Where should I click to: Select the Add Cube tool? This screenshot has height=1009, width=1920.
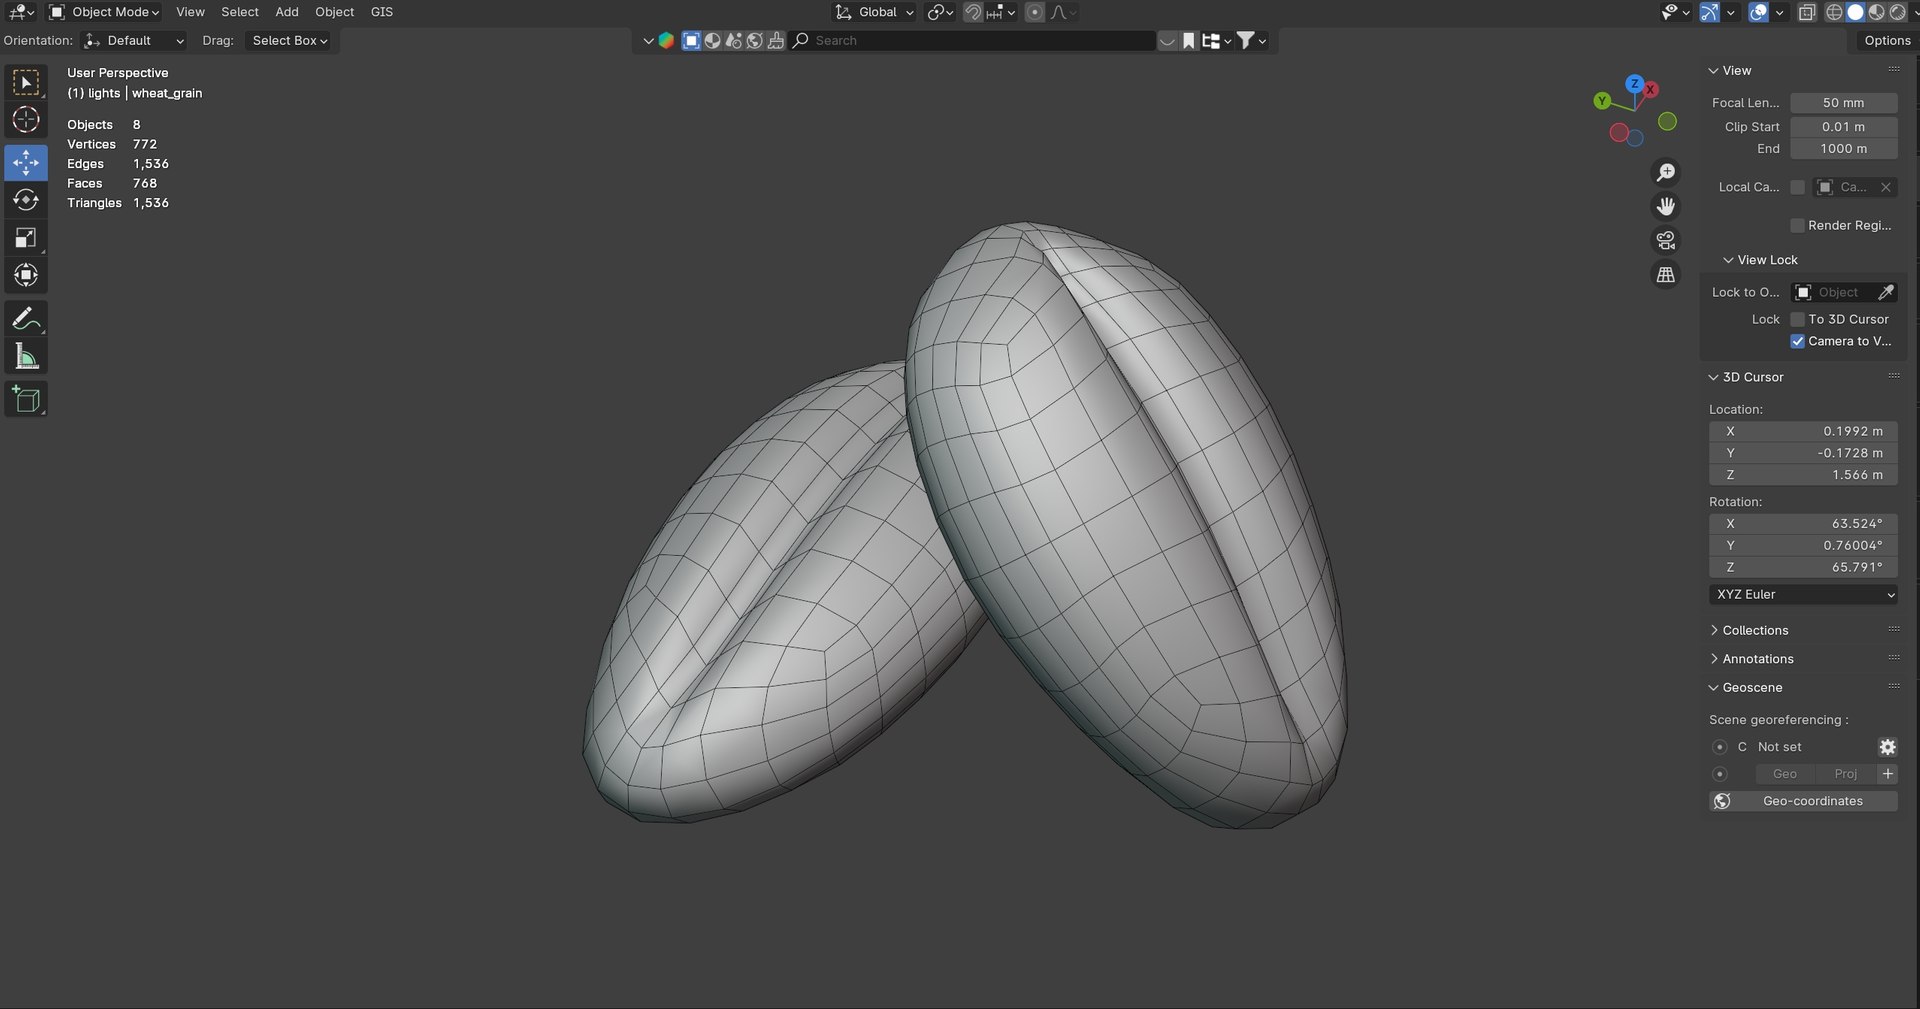26,400
